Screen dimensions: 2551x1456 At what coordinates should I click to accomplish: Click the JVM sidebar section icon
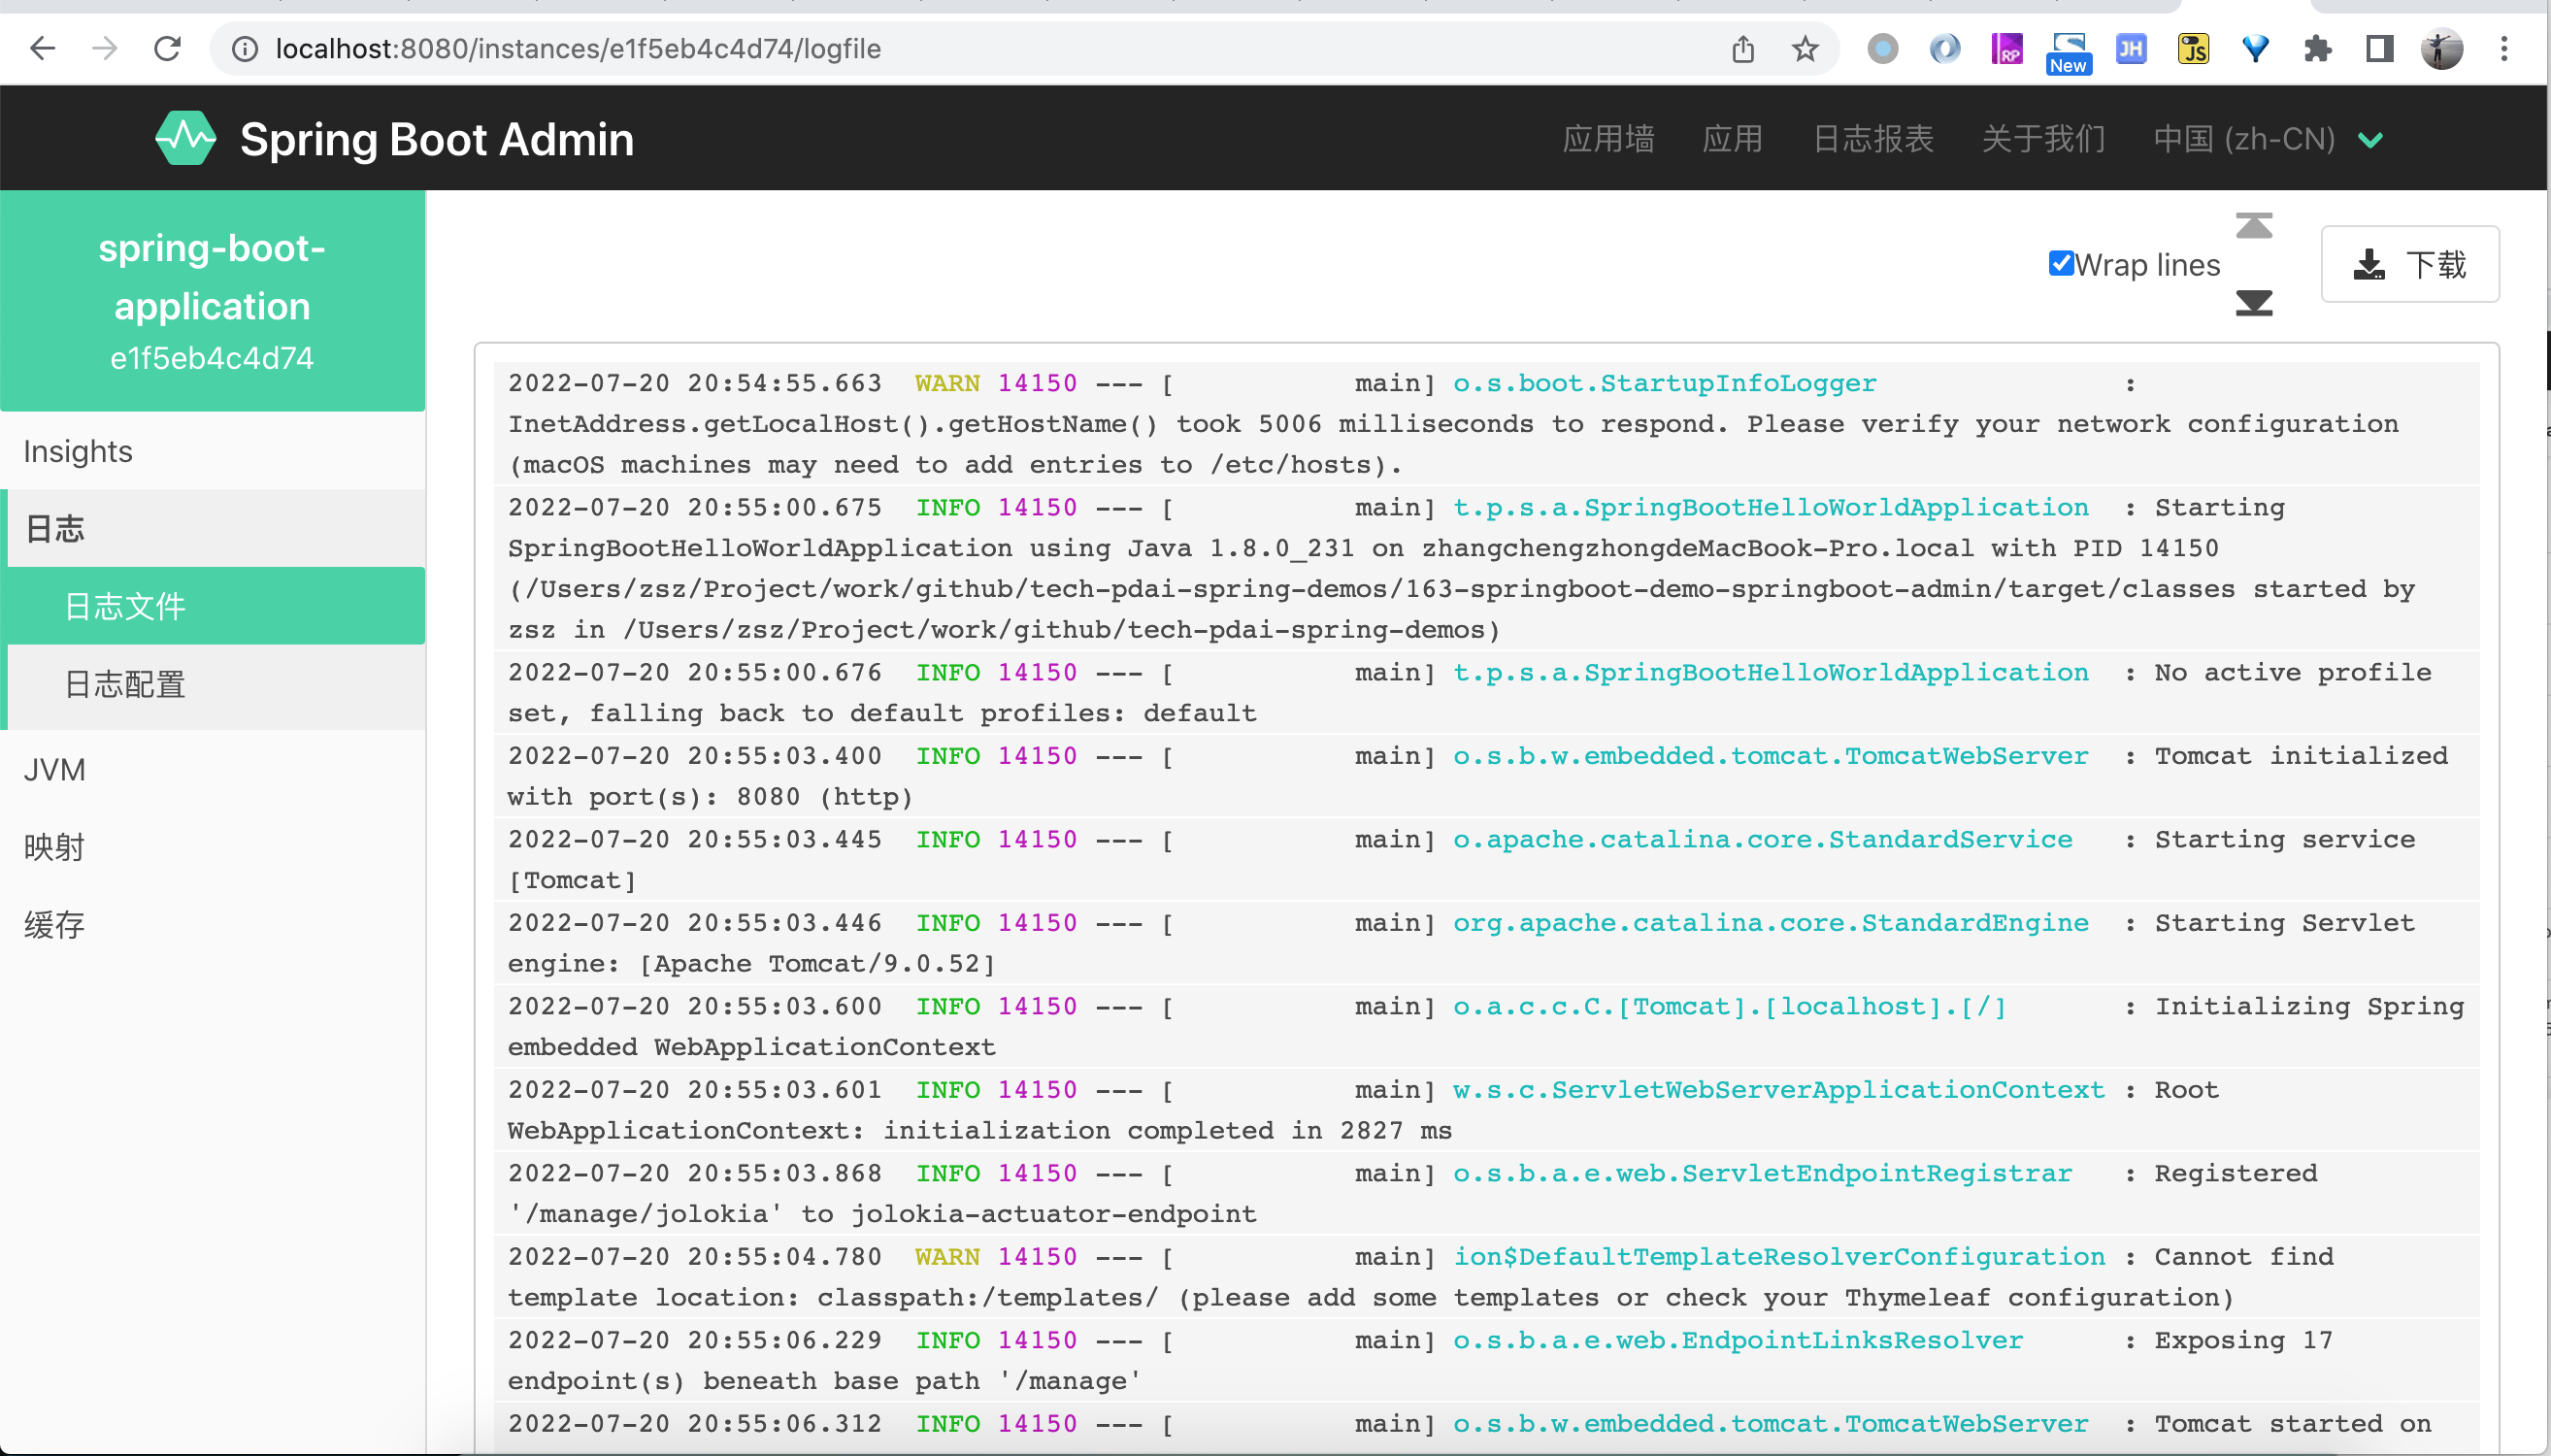pyautogui.click(x=52, y=768)
